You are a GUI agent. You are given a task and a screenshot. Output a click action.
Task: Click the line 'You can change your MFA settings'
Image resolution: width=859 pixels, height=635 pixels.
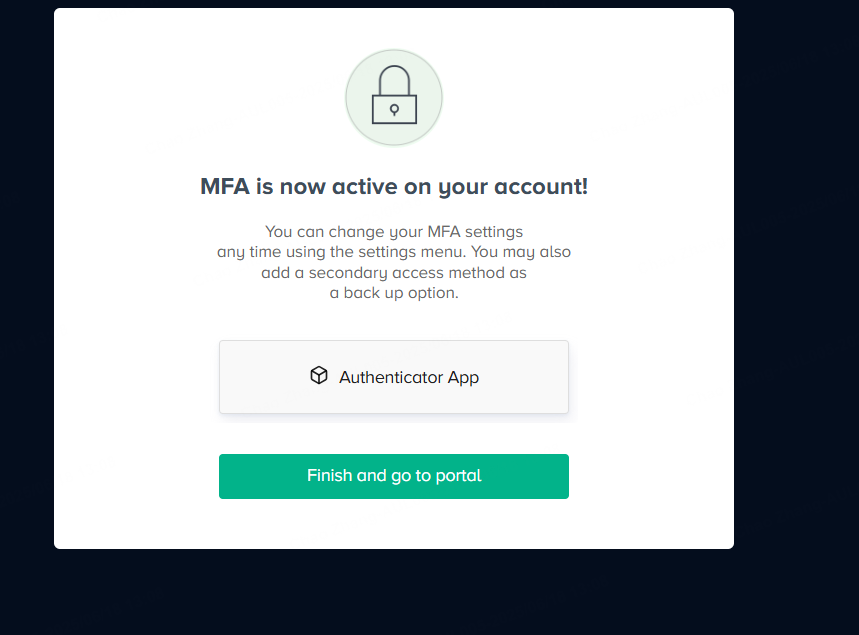(394, 232)
